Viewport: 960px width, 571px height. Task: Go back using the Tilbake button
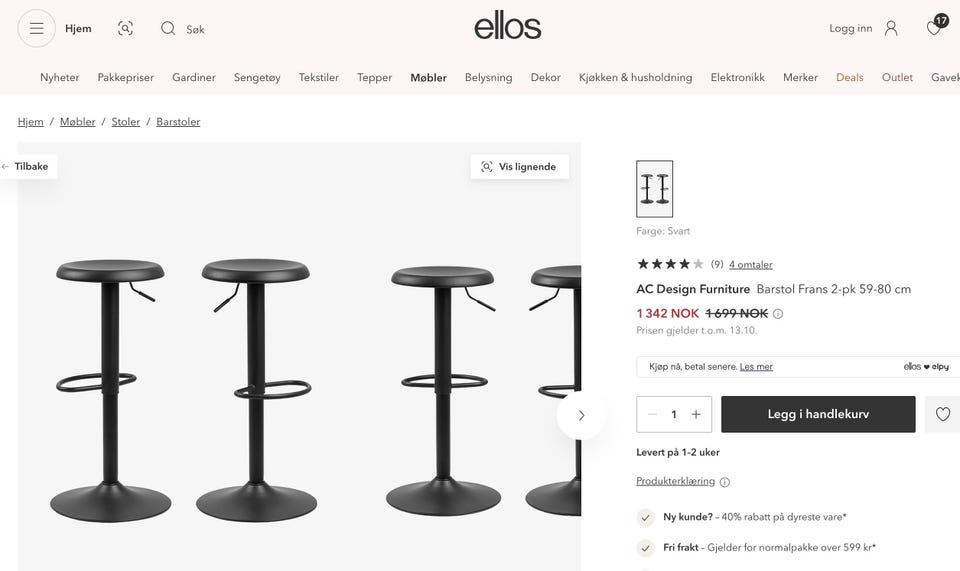[x=29, y=166]
